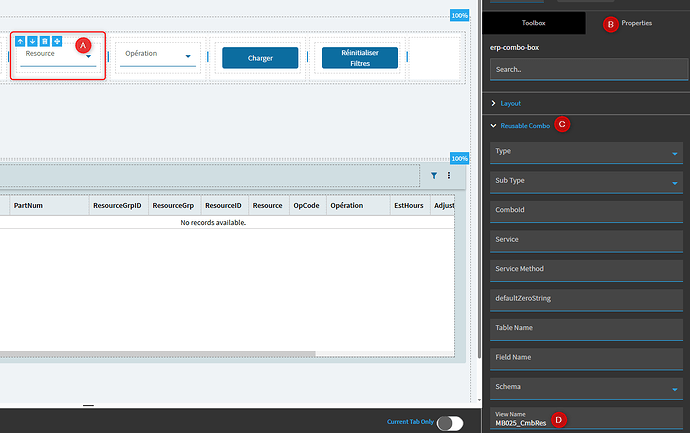Click the defaultZeroString input field

point(586,301)
